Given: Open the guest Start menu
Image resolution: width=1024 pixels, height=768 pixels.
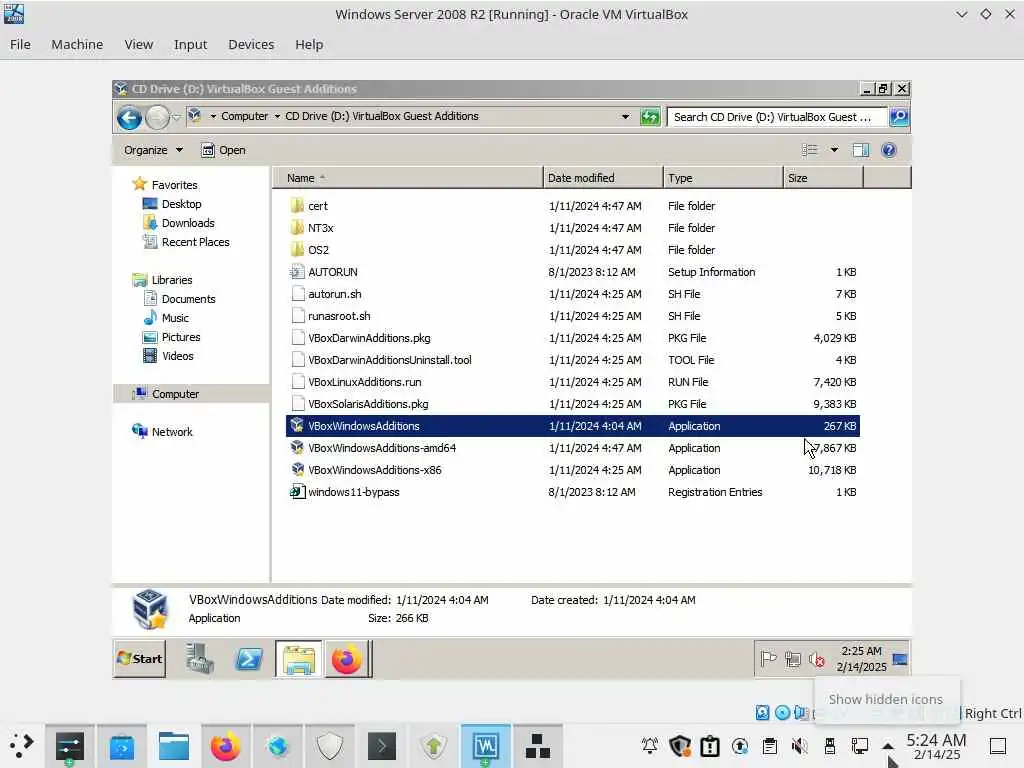Looking at the screenshot, I should click(x=140, y=659).
